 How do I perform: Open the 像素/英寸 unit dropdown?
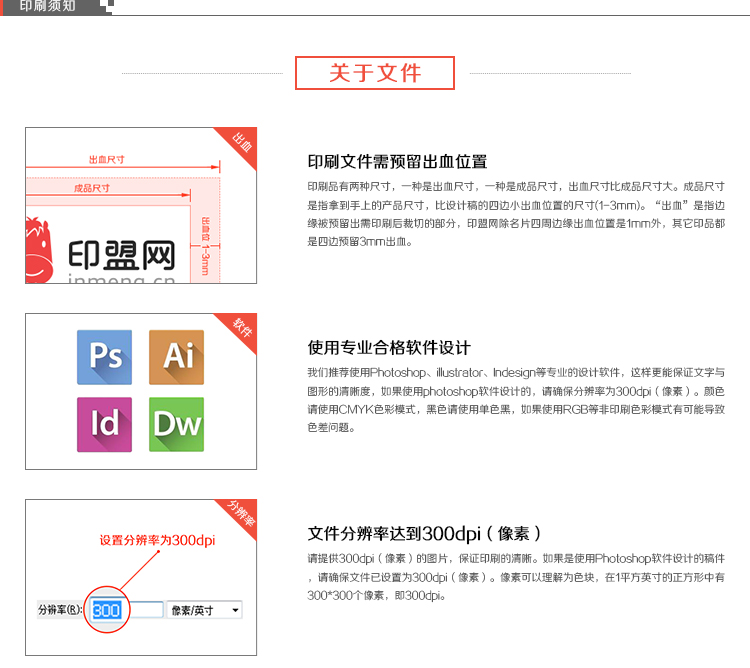pos(204,609)
